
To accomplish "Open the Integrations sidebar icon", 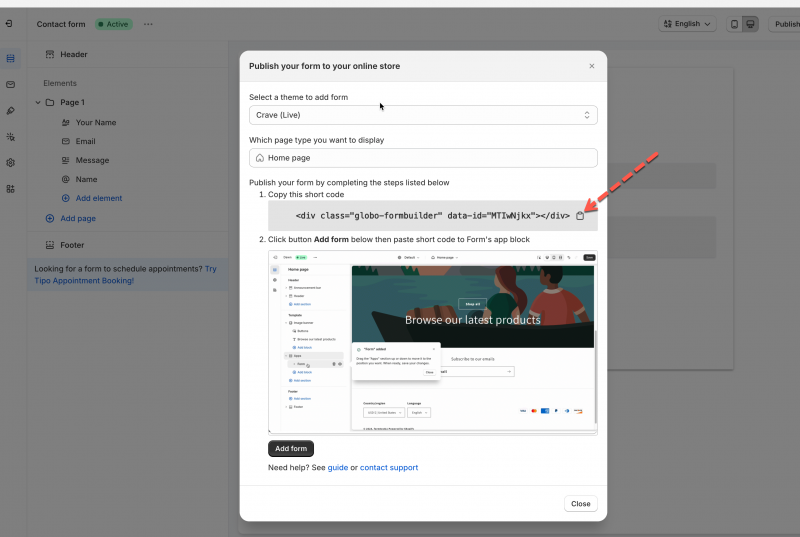I will [x=10, y=137].
